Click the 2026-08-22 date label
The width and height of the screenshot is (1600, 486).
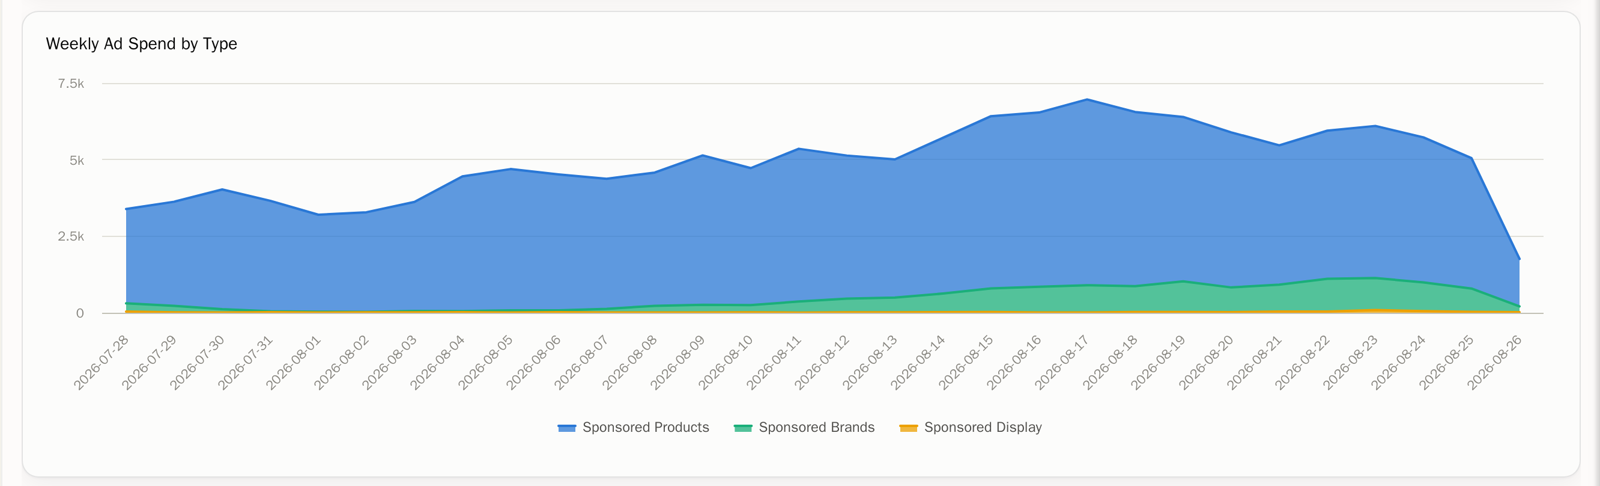coord(1301,362)
